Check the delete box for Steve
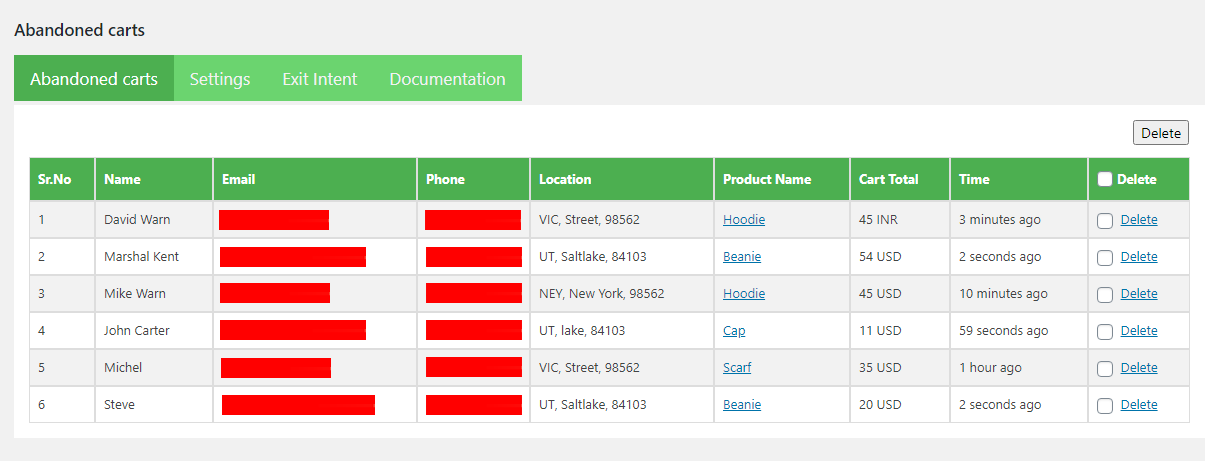 point(1105,405)
